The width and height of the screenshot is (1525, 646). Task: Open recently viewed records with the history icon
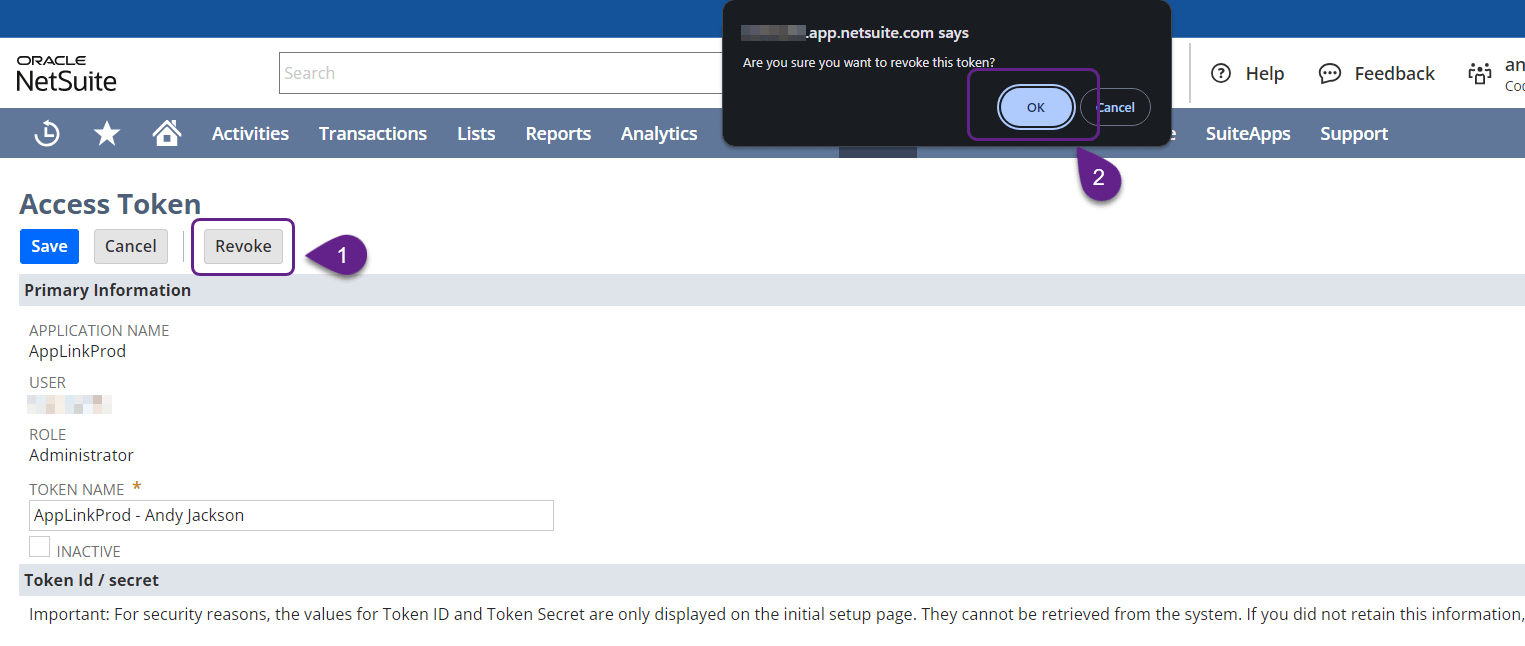pos(46,132)
